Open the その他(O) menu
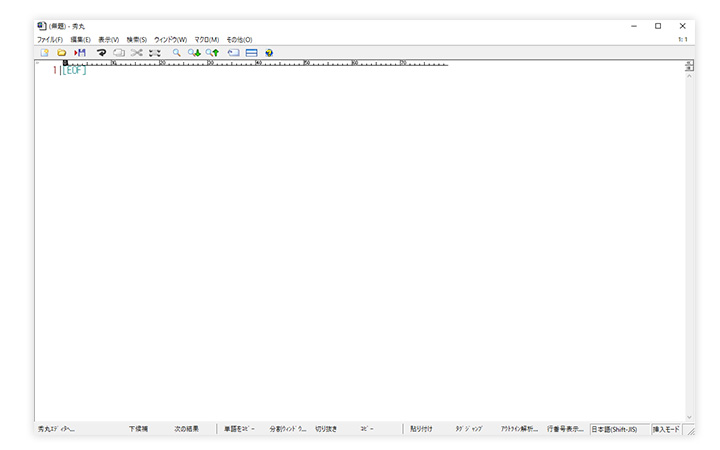The height and width of the screenshot is (450, 720). coord(239,39)
